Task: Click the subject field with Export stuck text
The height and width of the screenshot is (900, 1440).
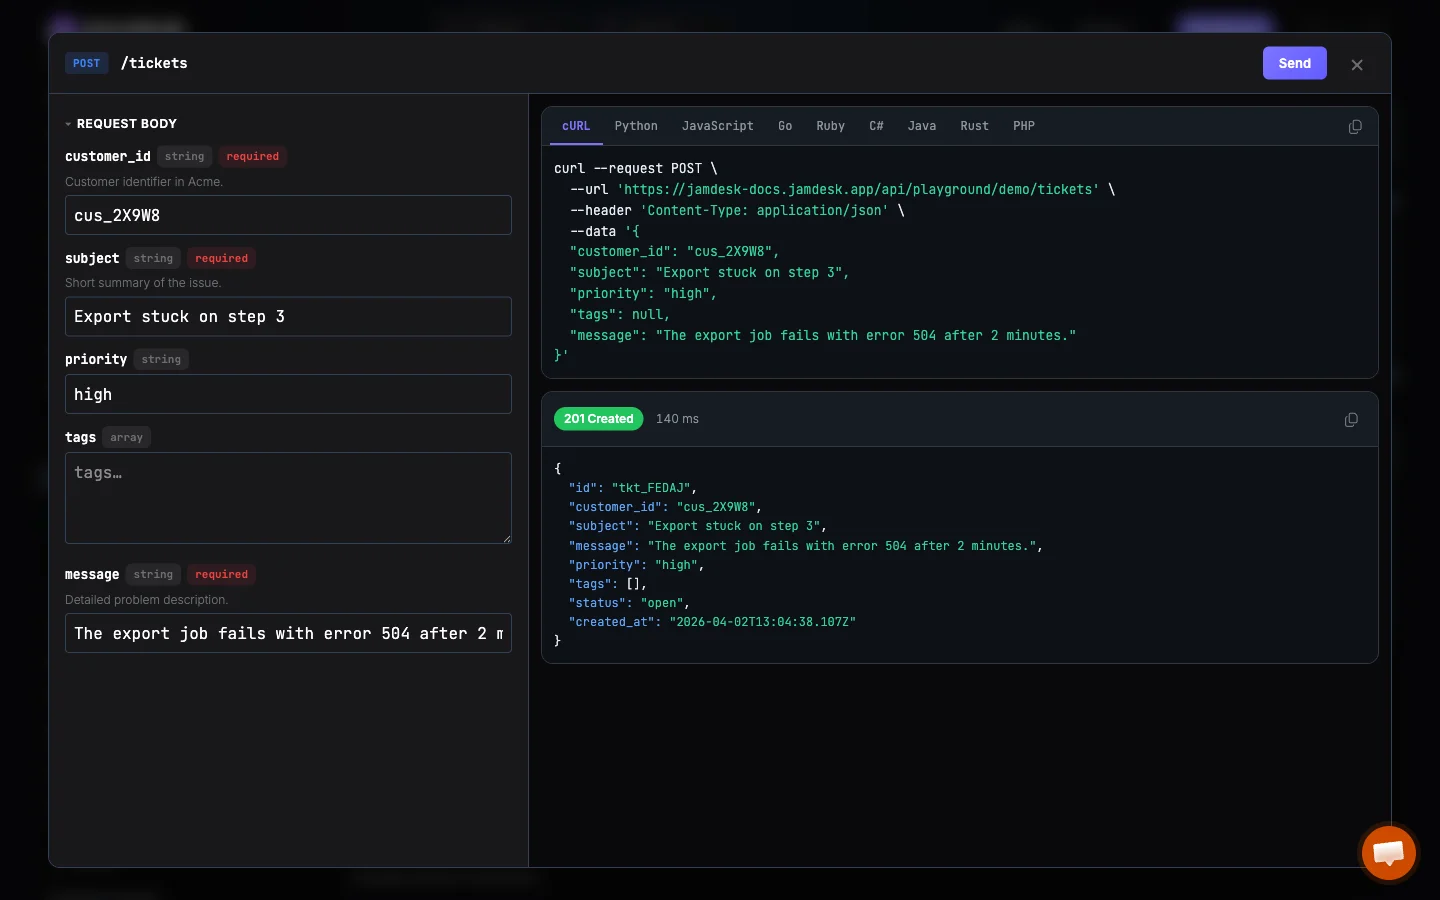Action: click(x=288, y=316)
